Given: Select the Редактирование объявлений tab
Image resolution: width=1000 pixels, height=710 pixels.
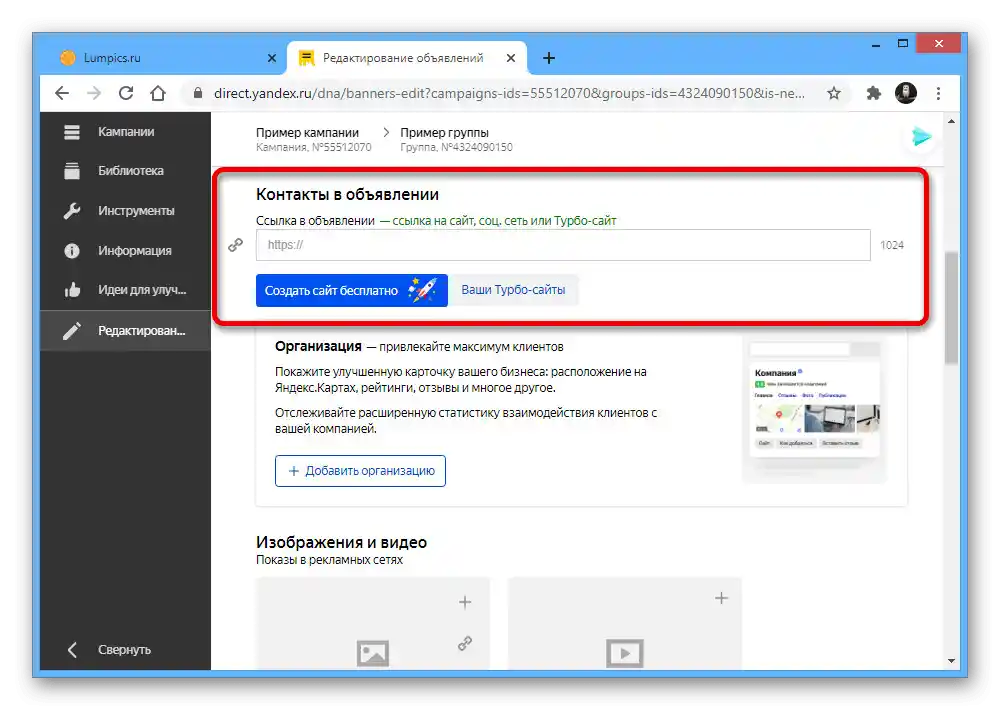Looking at the screenshot, I should [x=407, y=58].
